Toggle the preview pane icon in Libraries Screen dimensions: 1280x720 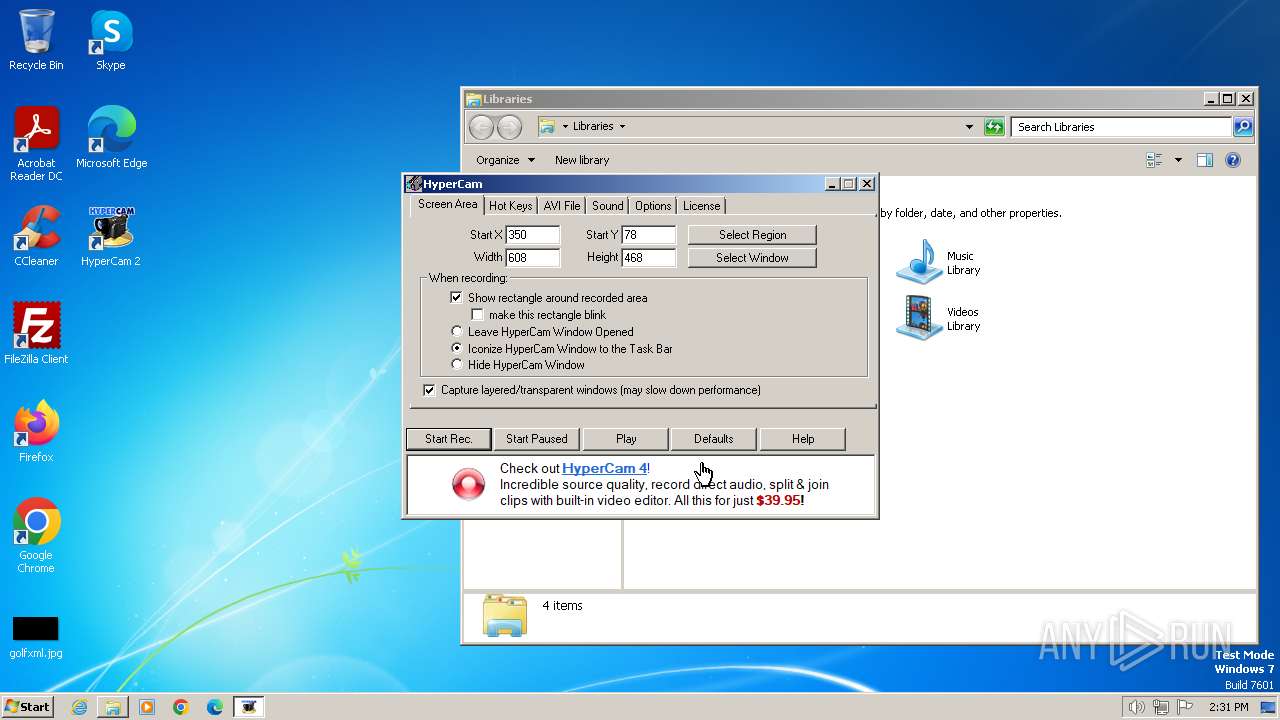pyautogui.click(x=1204, y=160)
